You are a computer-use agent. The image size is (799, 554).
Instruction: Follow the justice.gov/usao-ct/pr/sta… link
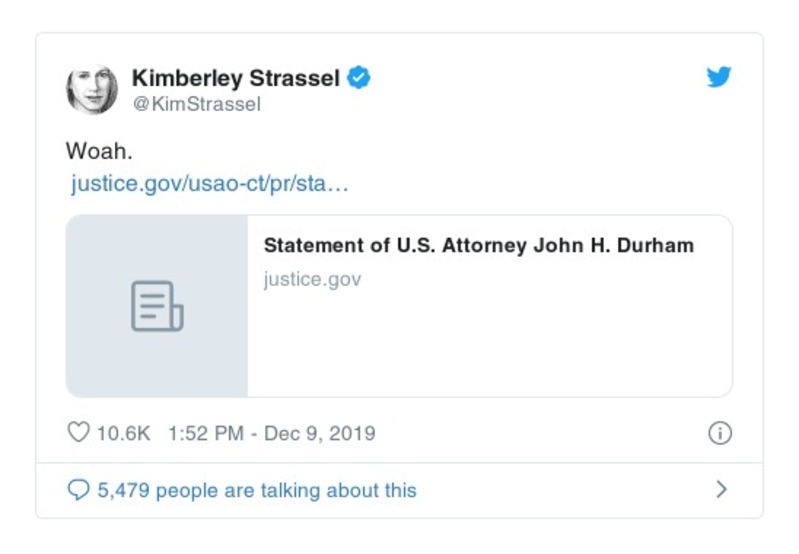click(x=209, y=184)
